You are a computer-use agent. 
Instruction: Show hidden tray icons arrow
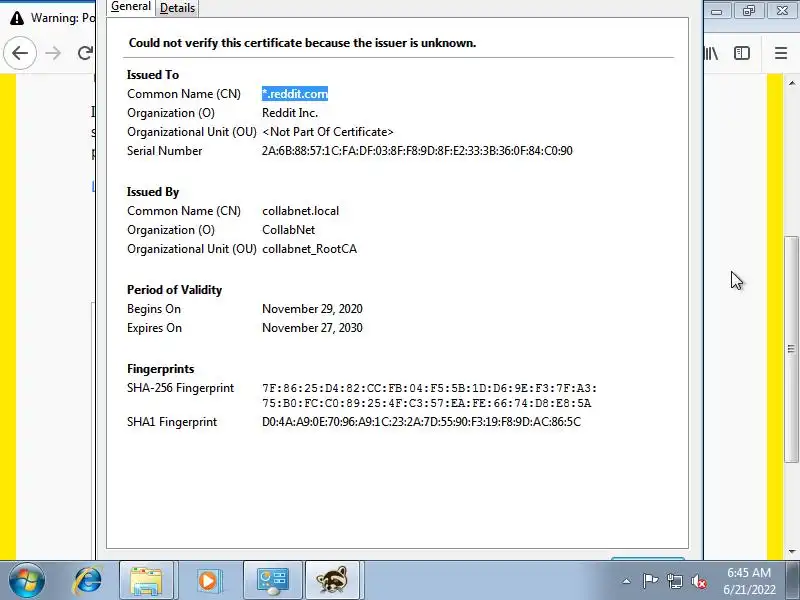627,581
